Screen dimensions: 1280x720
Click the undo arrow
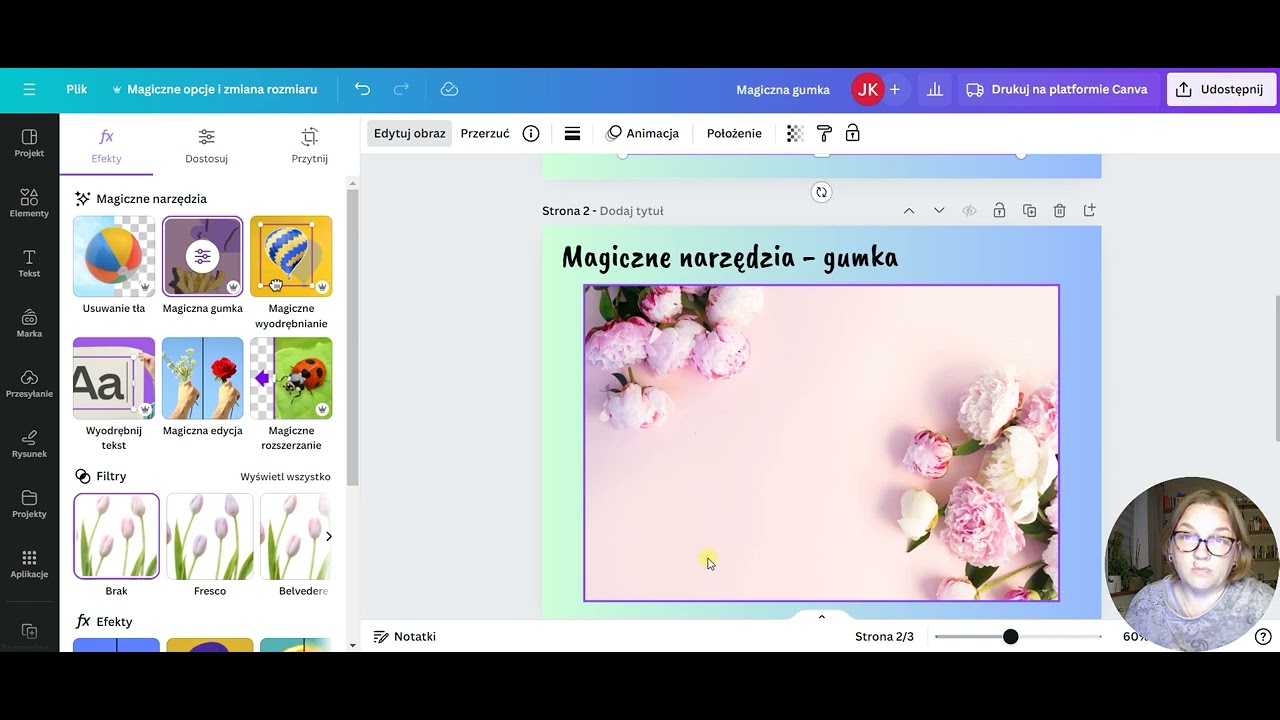pyautogui.click(x=362, y=89)
